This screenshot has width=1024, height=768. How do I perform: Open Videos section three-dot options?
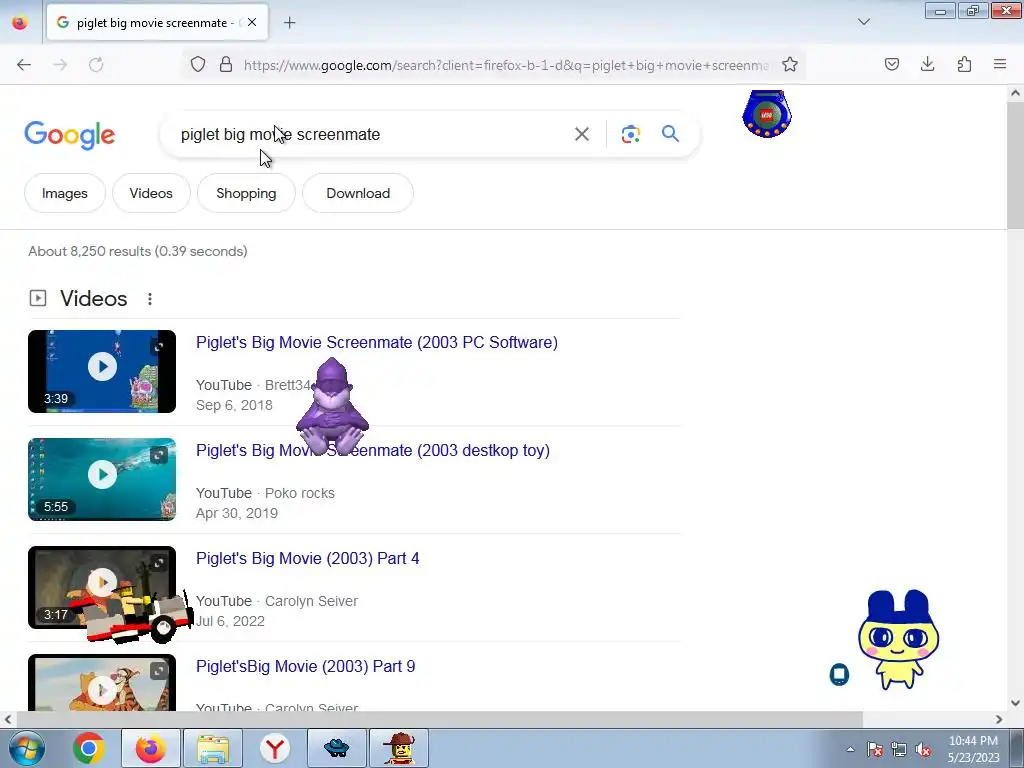150,298
